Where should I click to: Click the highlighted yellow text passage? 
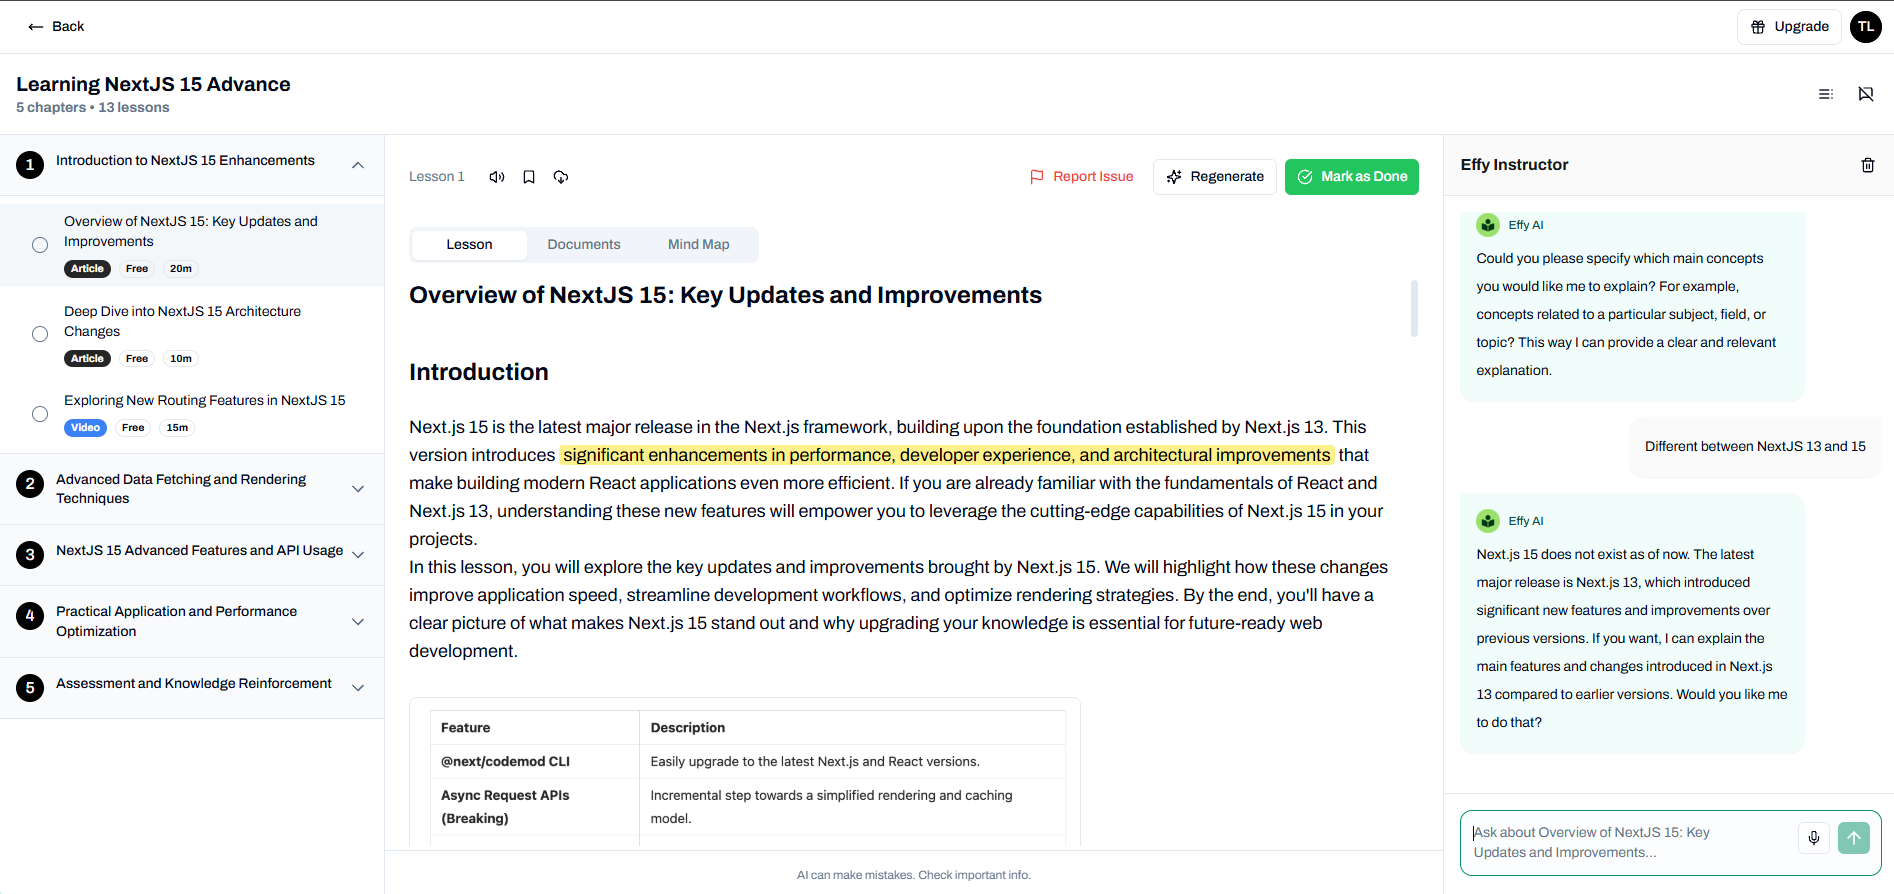tap(946, 455)
